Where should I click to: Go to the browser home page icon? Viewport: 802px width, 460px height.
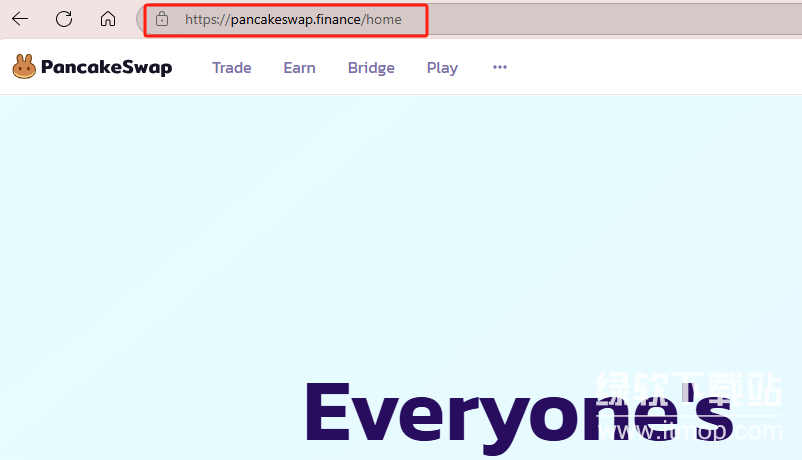pos(108,19)
